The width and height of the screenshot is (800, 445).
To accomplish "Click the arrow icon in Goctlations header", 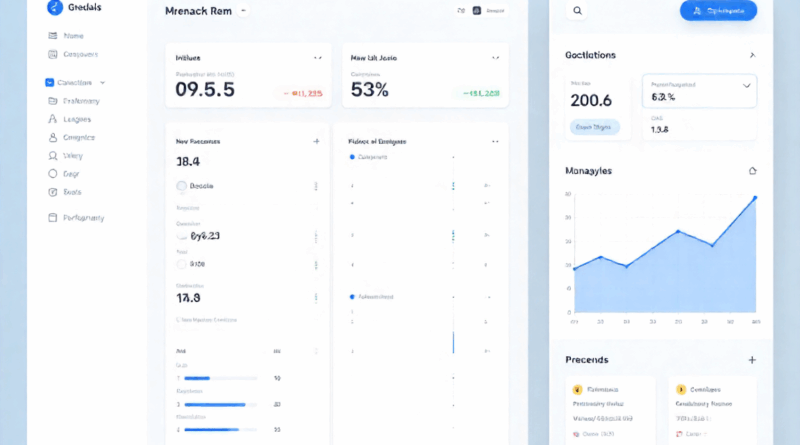I will (753, 55).
